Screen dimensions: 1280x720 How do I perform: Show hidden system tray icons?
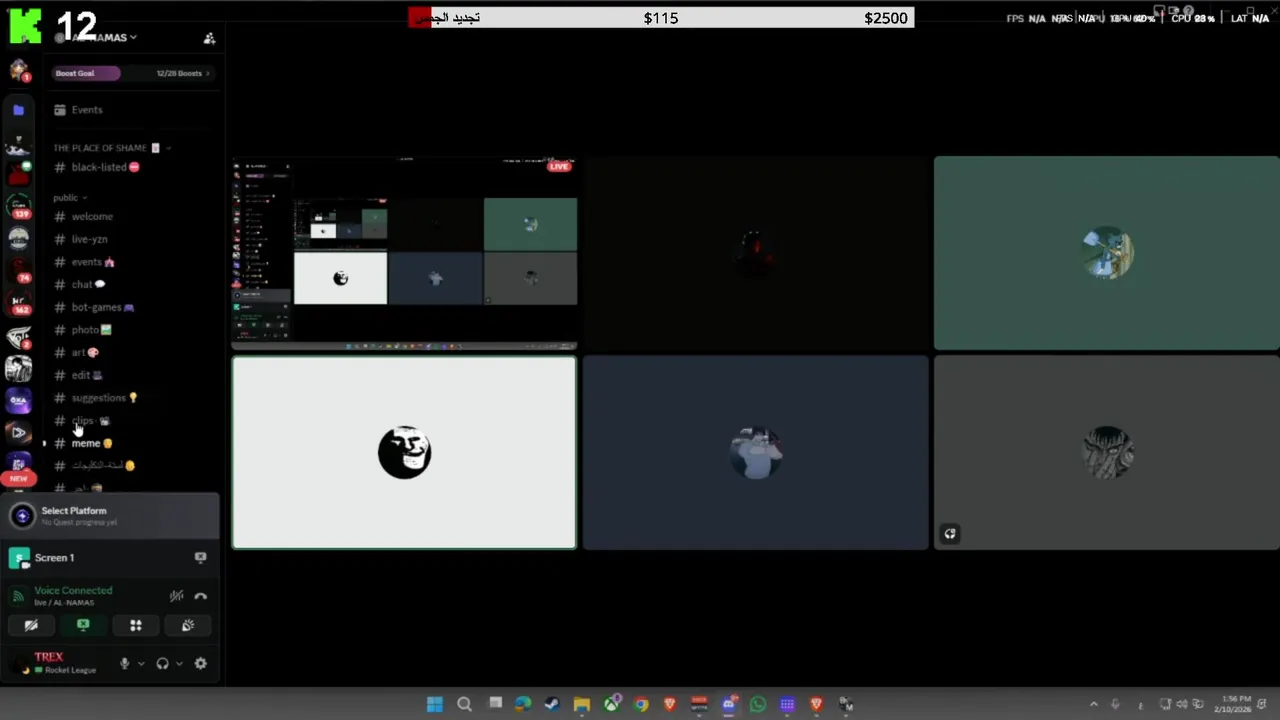click(x=1093, y=705)
